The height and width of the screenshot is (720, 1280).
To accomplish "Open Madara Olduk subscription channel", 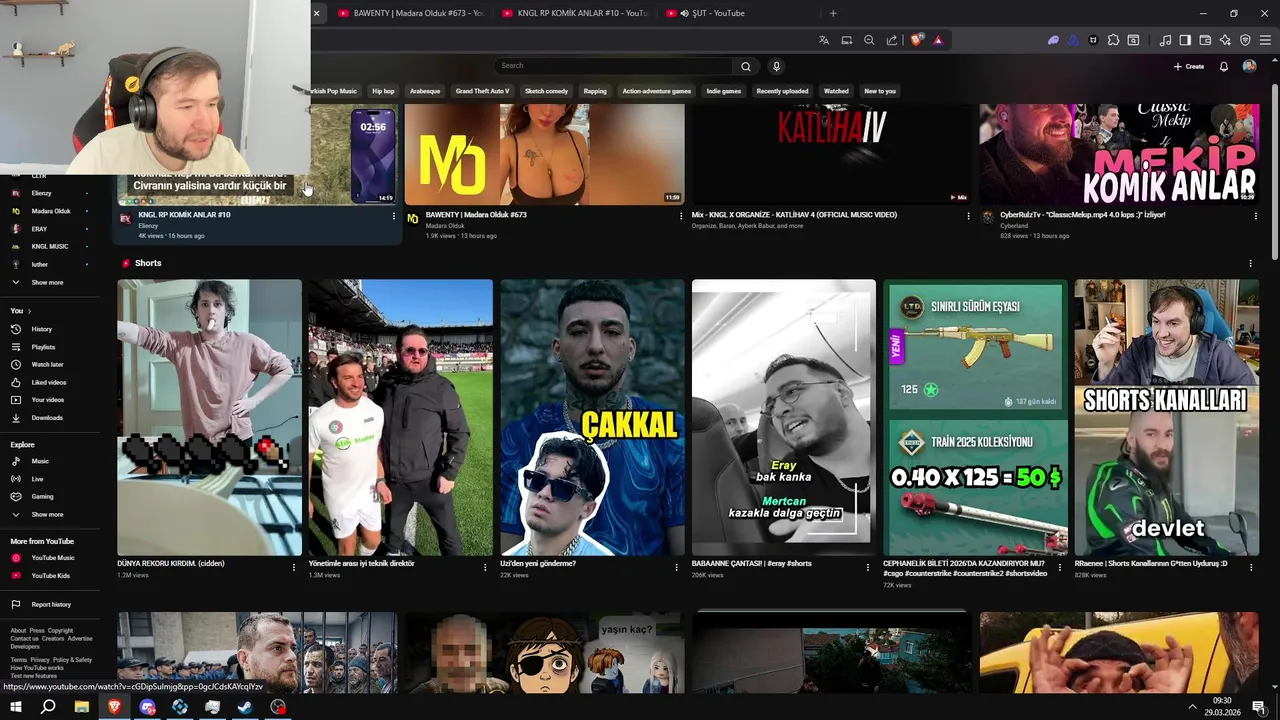I will tap(50, 211).
